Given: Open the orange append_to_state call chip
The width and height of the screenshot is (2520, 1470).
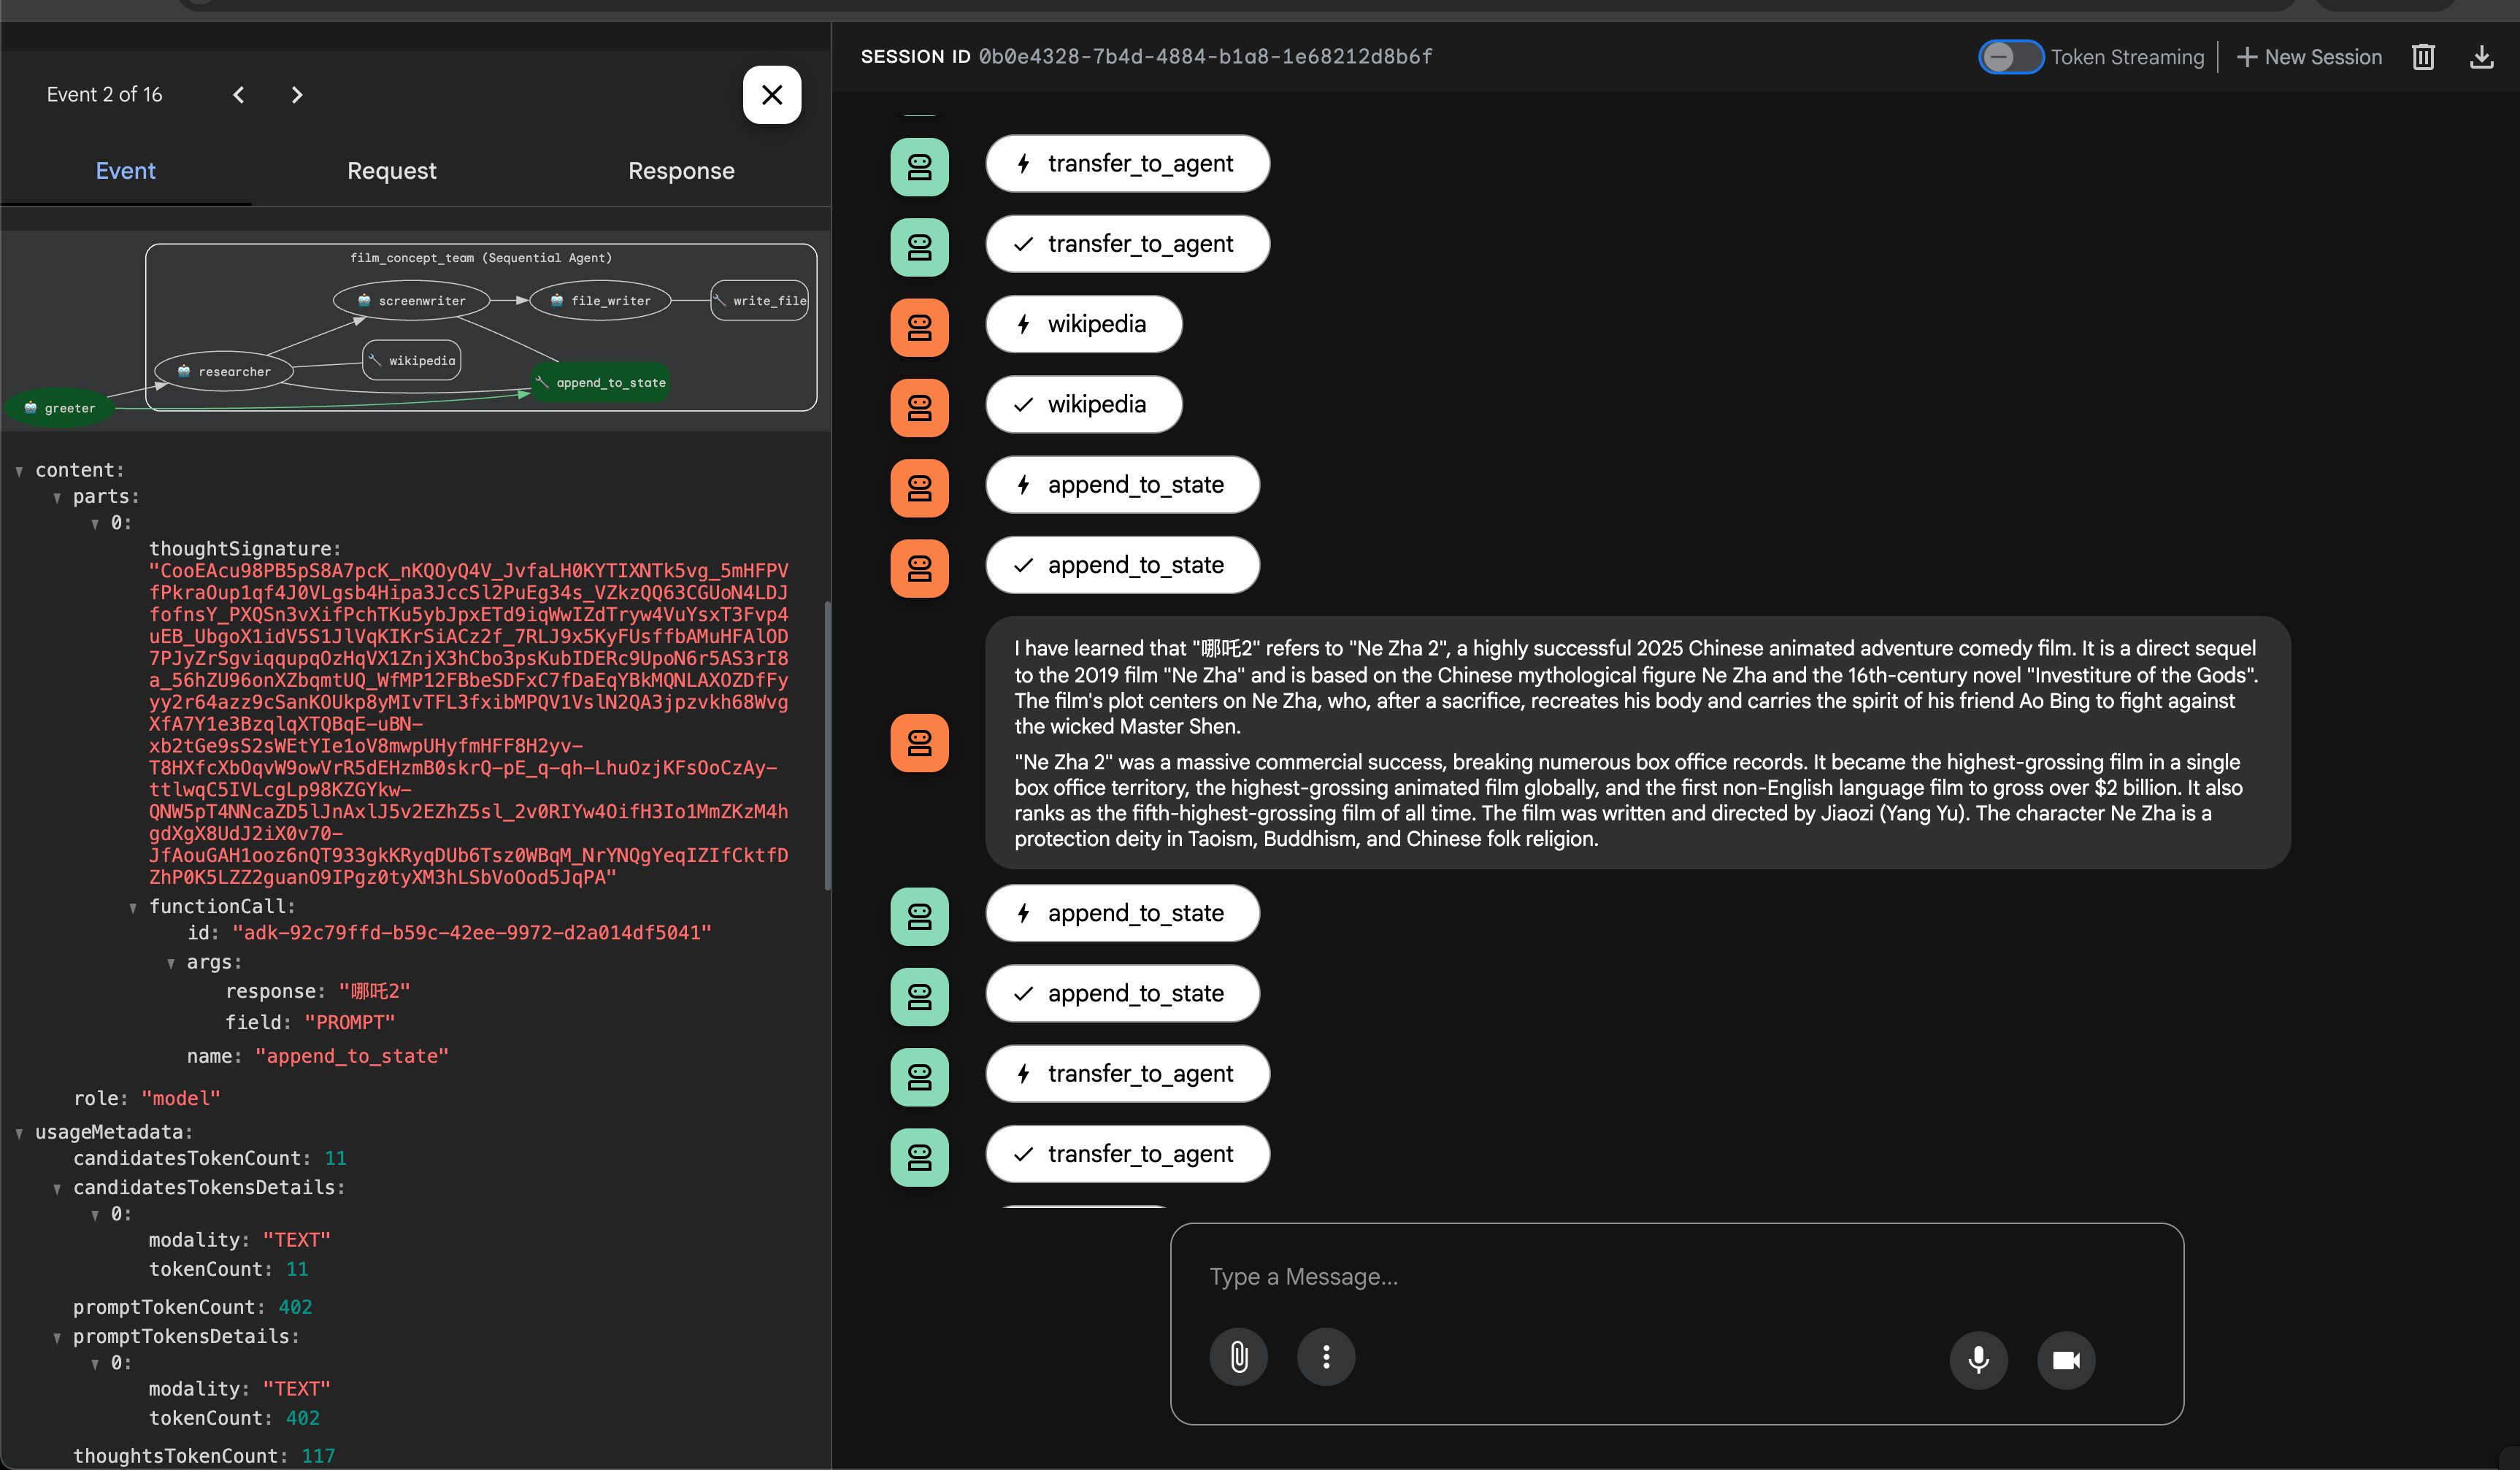Looking at the screenshot, I should pos(1122,485).
